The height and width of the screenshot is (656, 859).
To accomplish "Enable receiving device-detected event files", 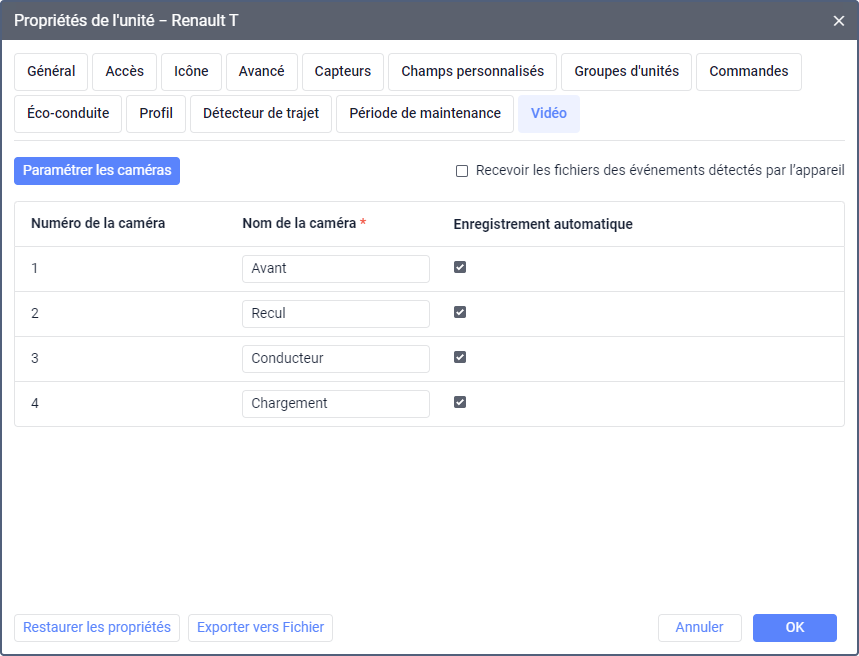I will tap(462, 171).
